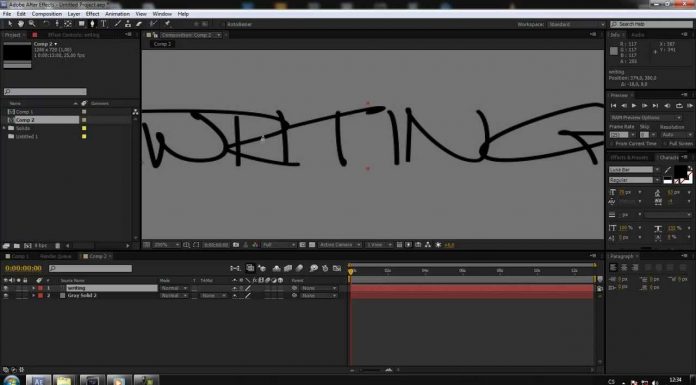This screenshot has width=696, height=385.
Task: Open the Animation menu
Action: 117,14
